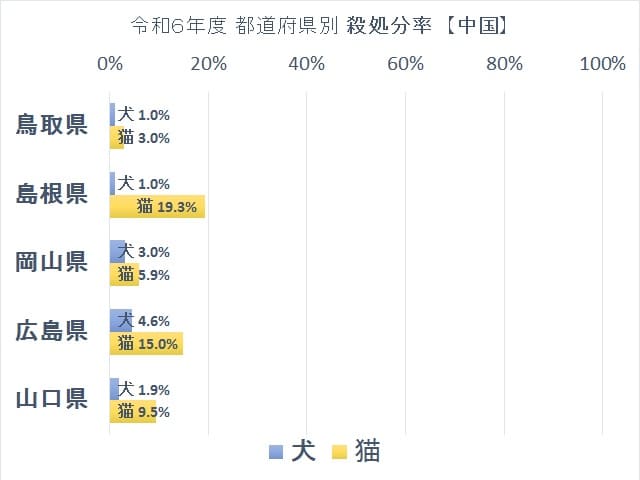
Task: Click the blue 犬 legend swatch
Action: click(x=277, y=452)
